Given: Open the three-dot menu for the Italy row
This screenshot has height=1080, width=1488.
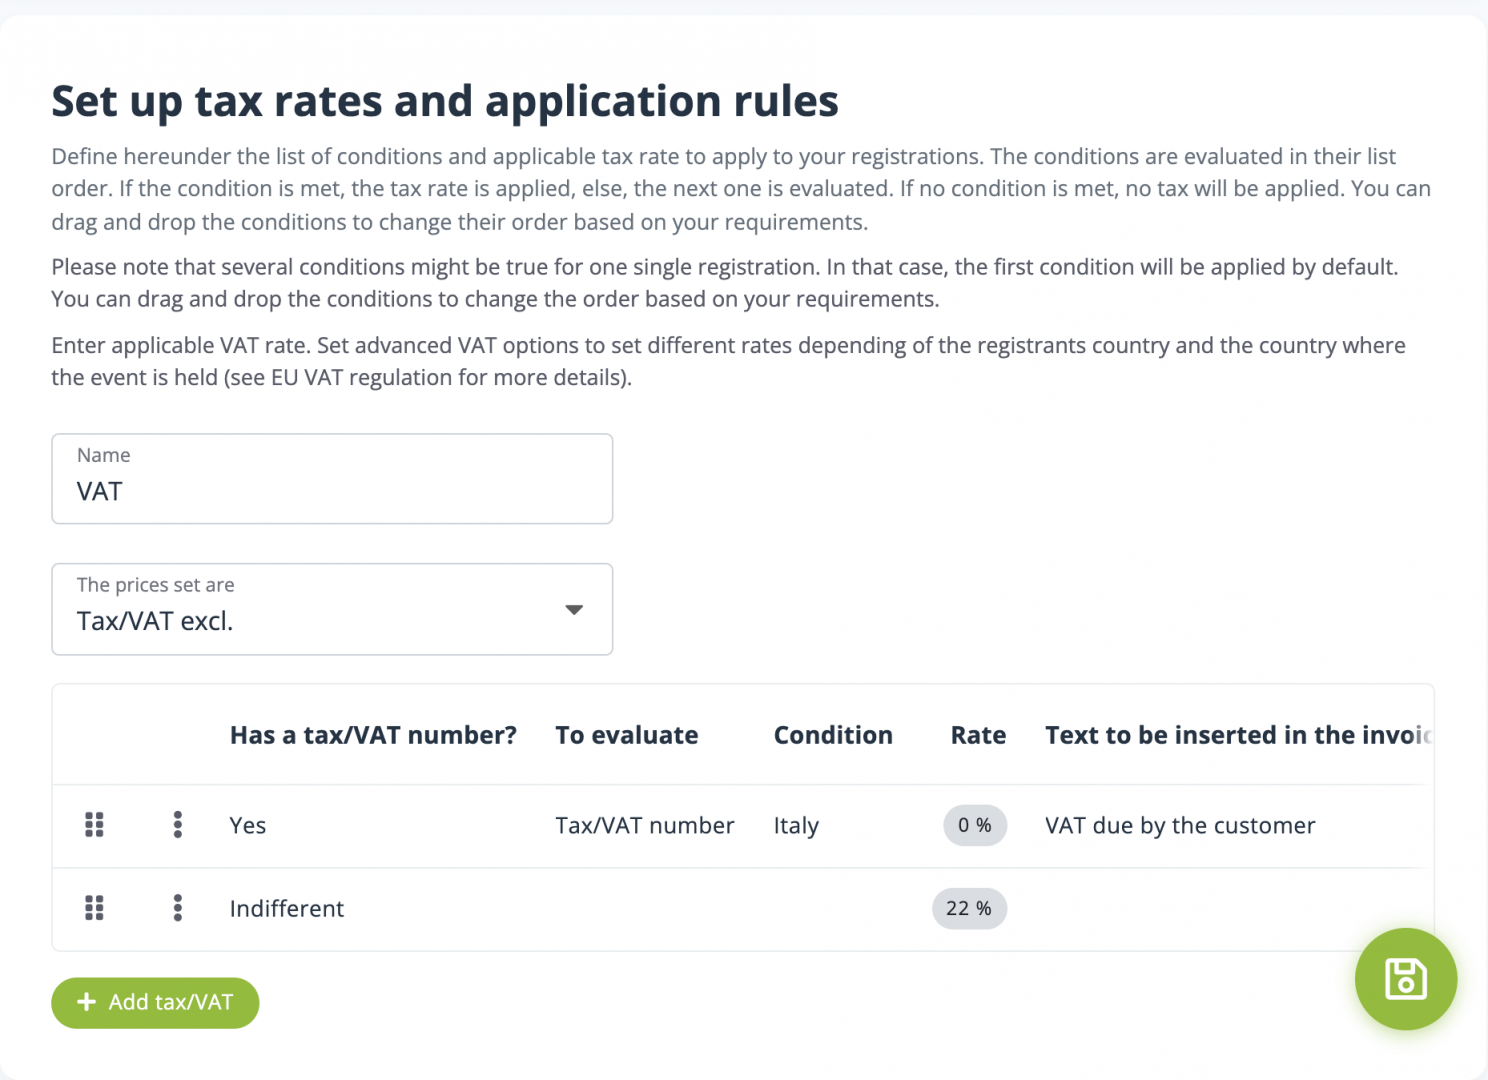Looking at the screenshot, I should point(178,825).
